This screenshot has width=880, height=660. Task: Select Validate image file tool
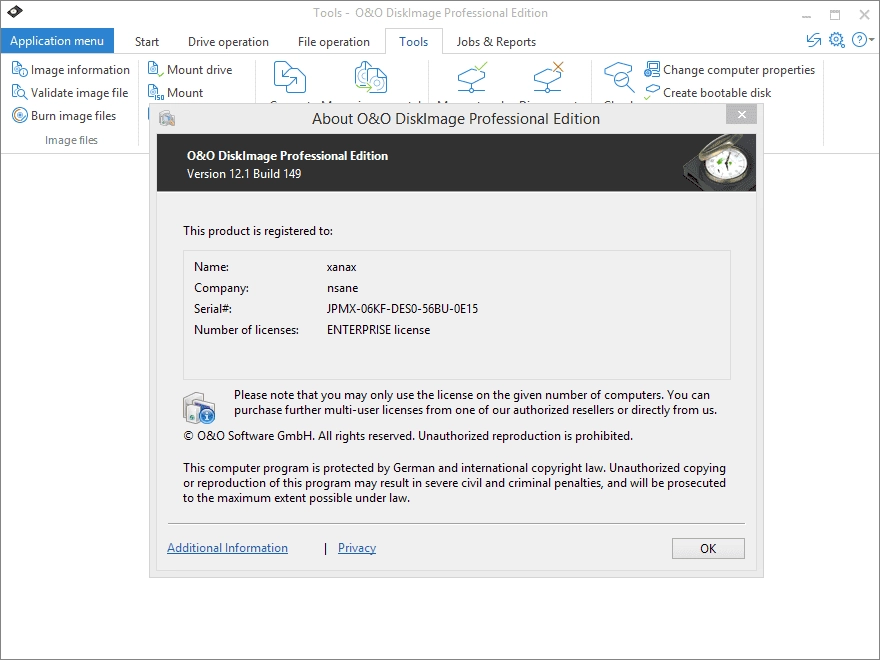coord(70,93)
